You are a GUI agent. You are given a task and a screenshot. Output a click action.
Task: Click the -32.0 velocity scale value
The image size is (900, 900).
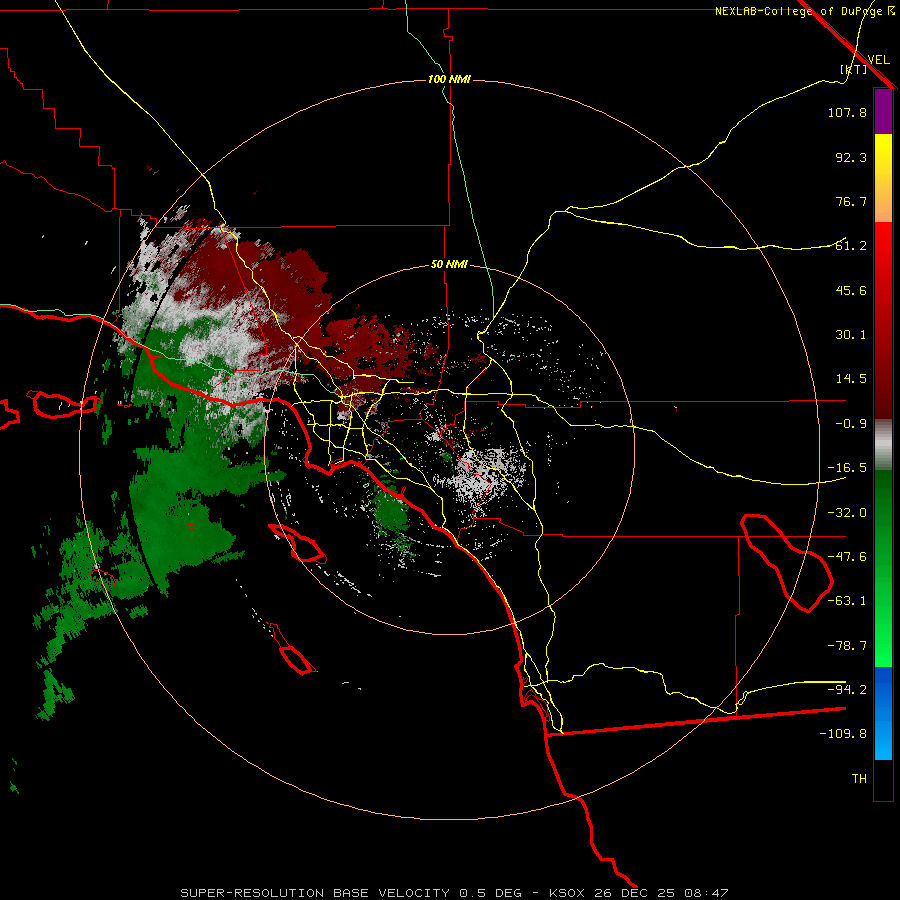point(847,513)
